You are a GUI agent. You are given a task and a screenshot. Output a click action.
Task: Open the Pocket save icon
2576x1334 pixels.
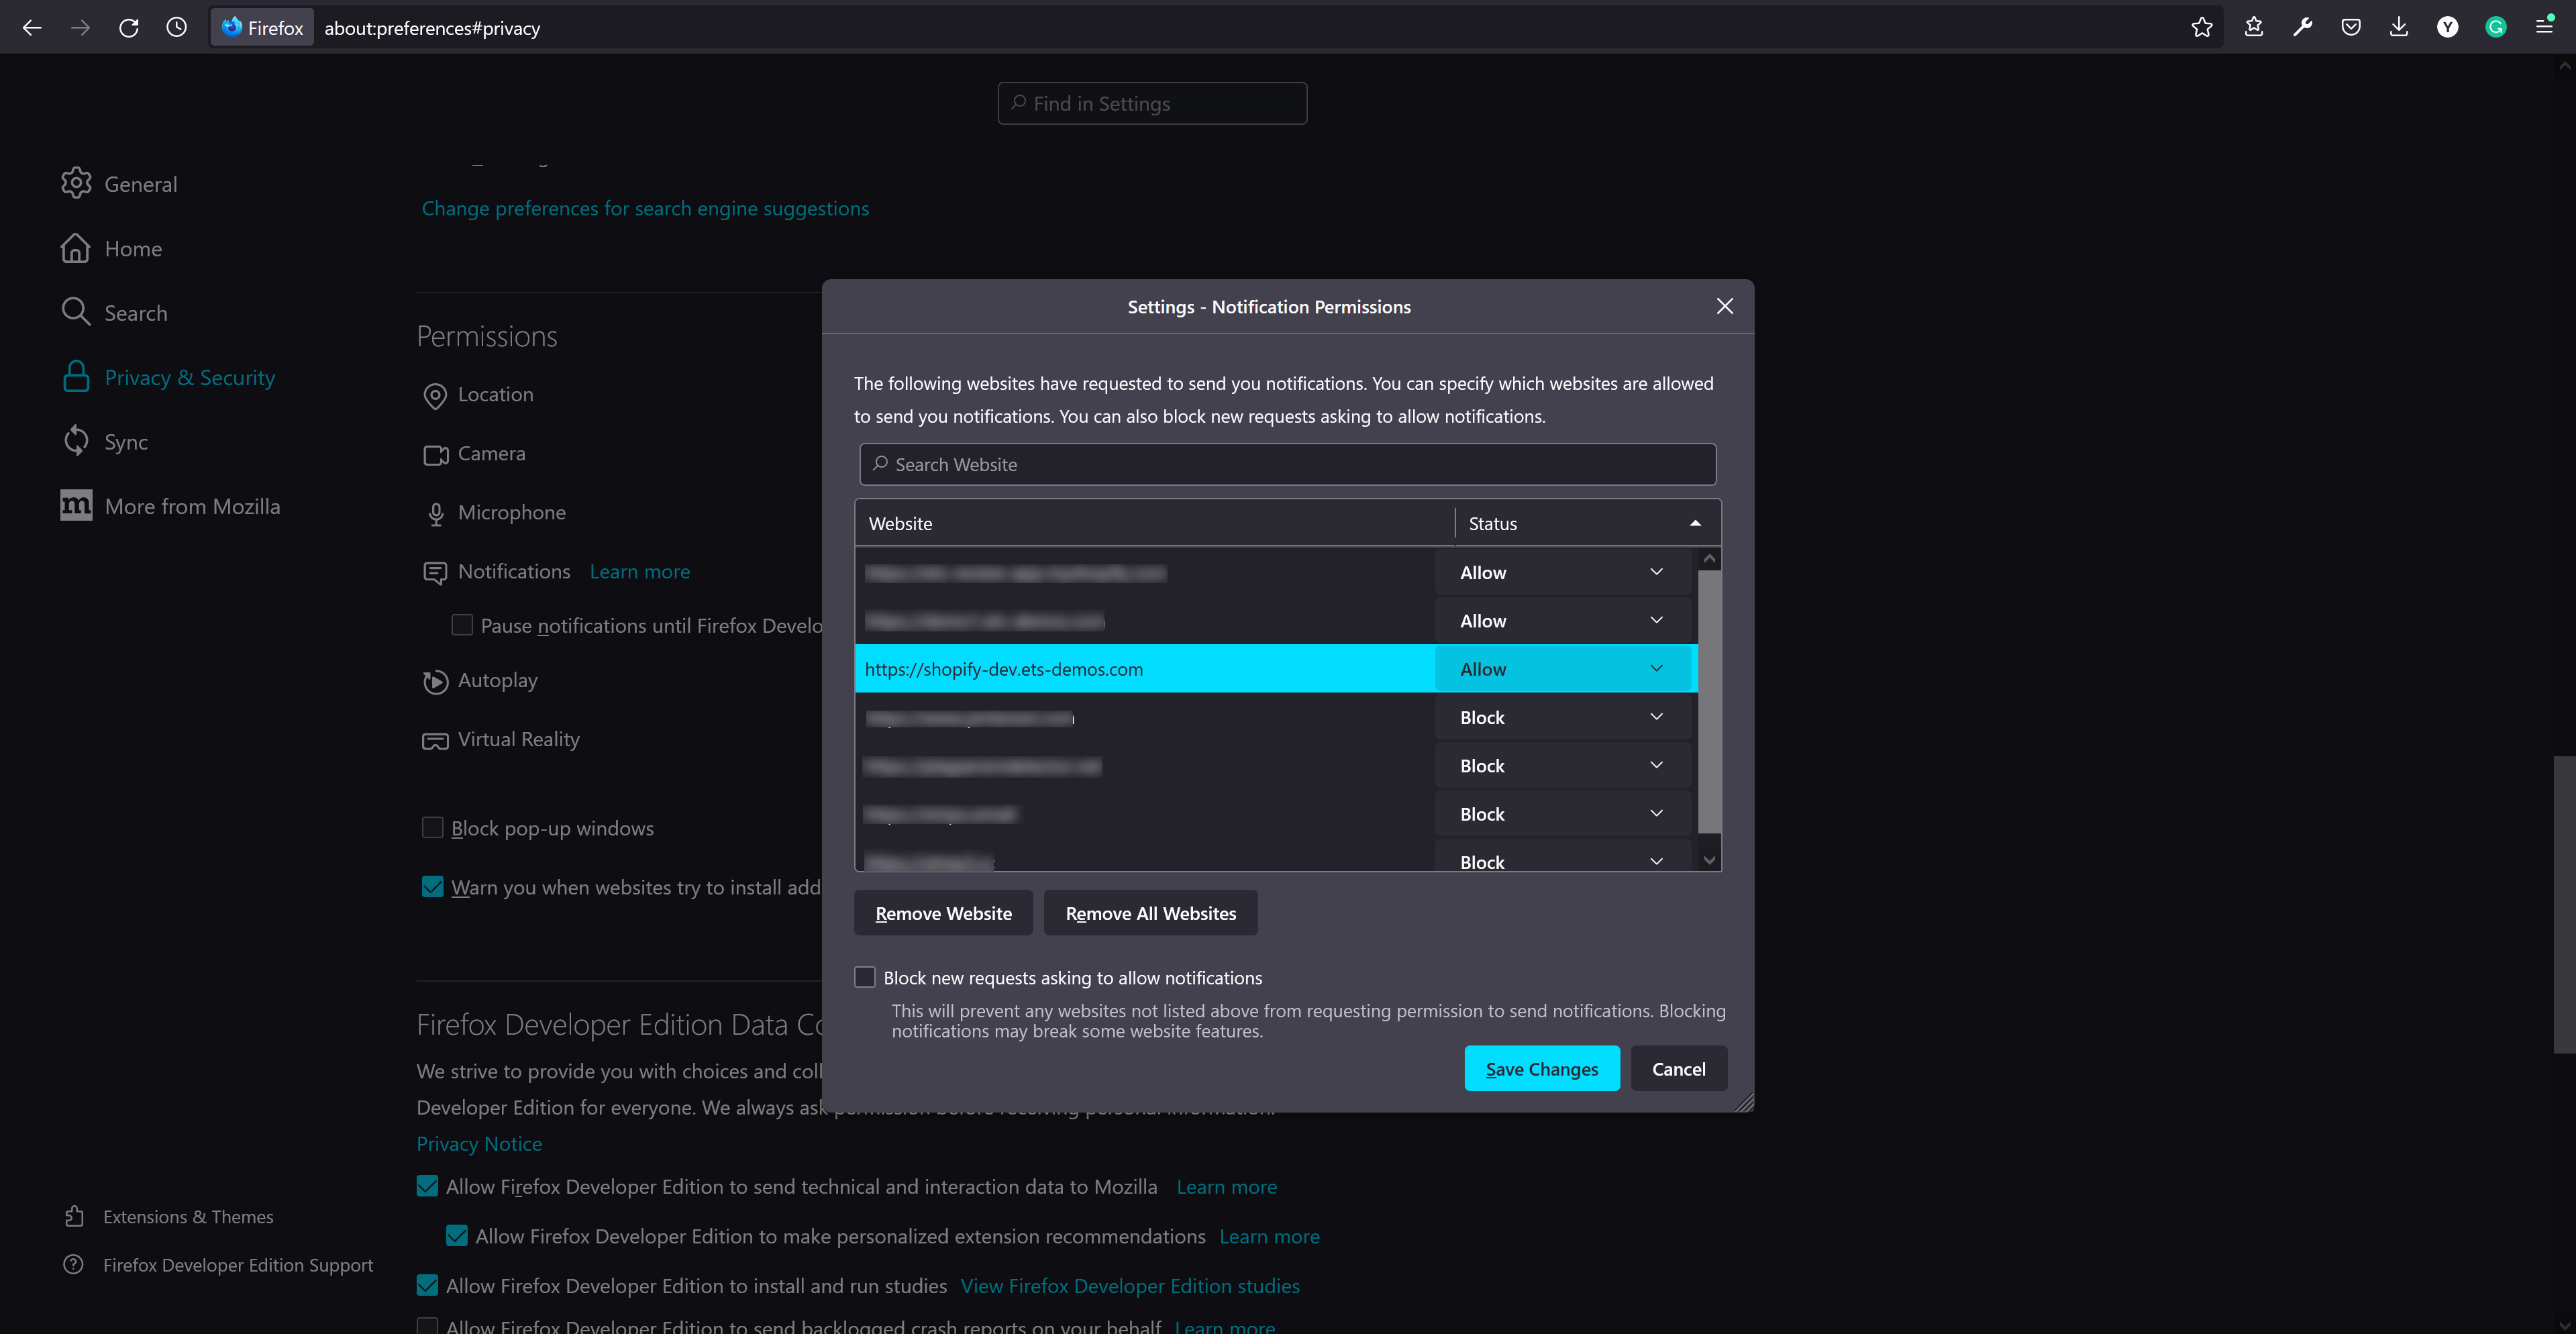[2350, 28]
